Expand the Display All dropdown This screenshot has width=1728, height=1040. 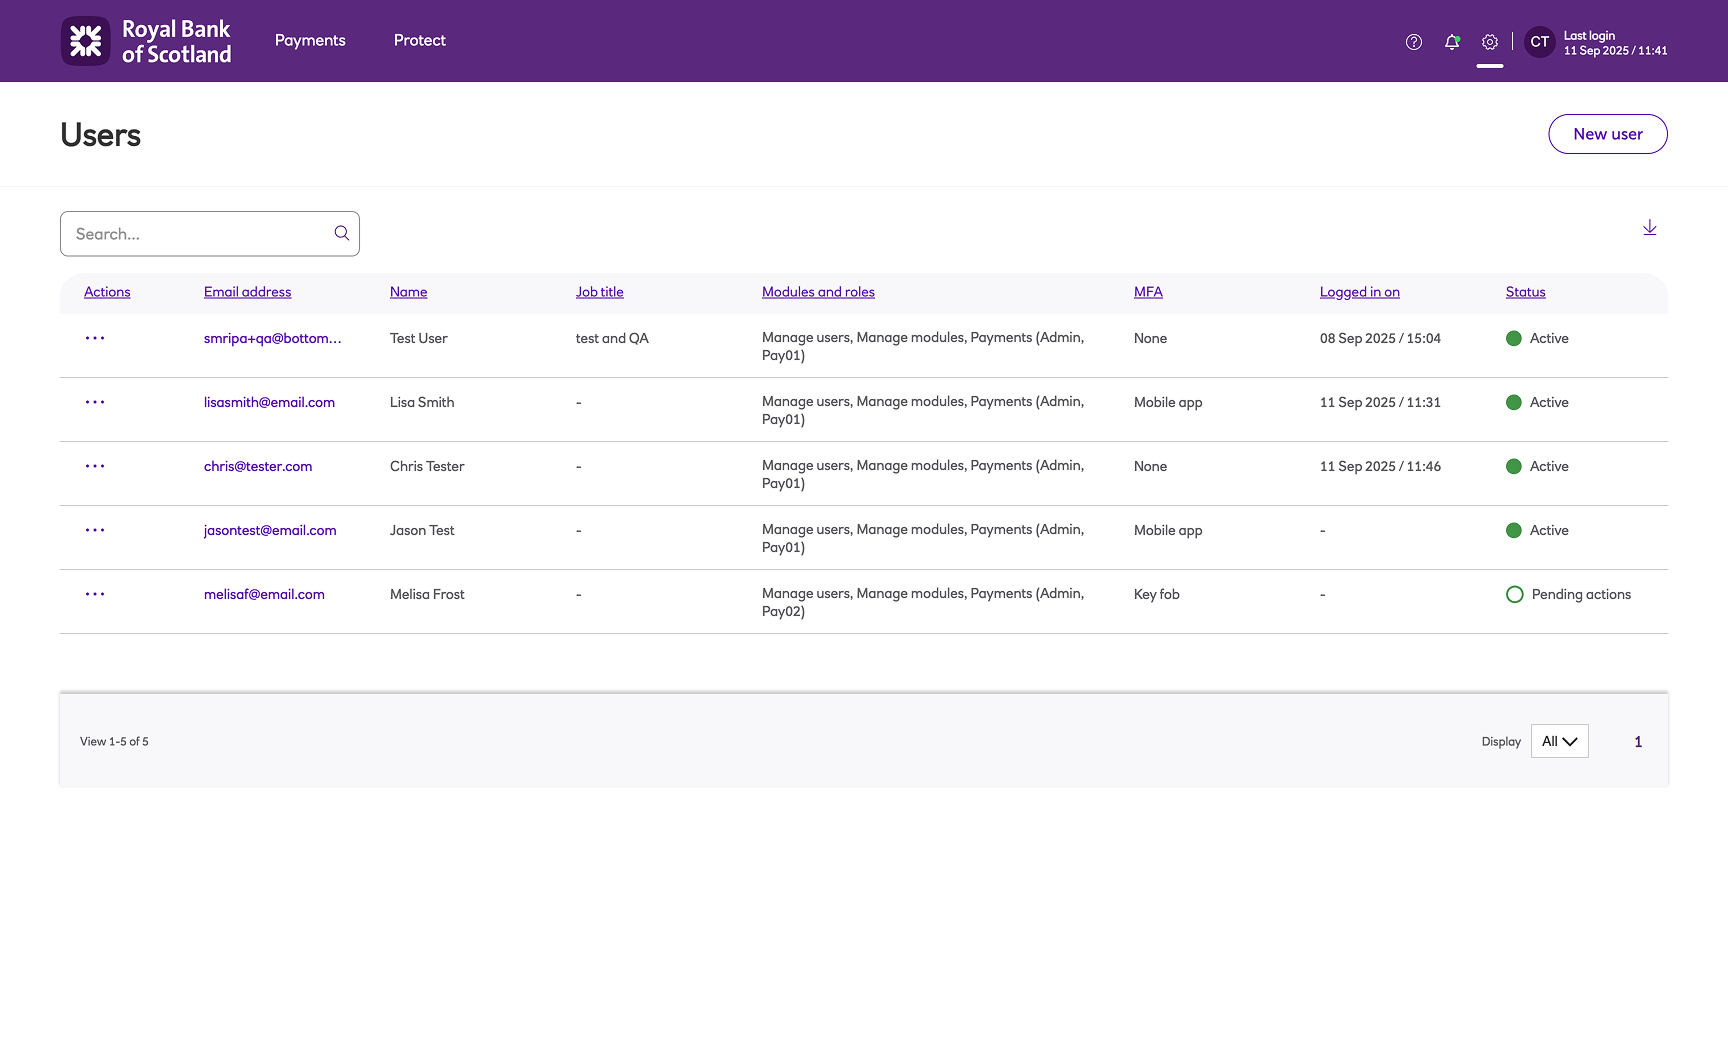pos(1560,741)
